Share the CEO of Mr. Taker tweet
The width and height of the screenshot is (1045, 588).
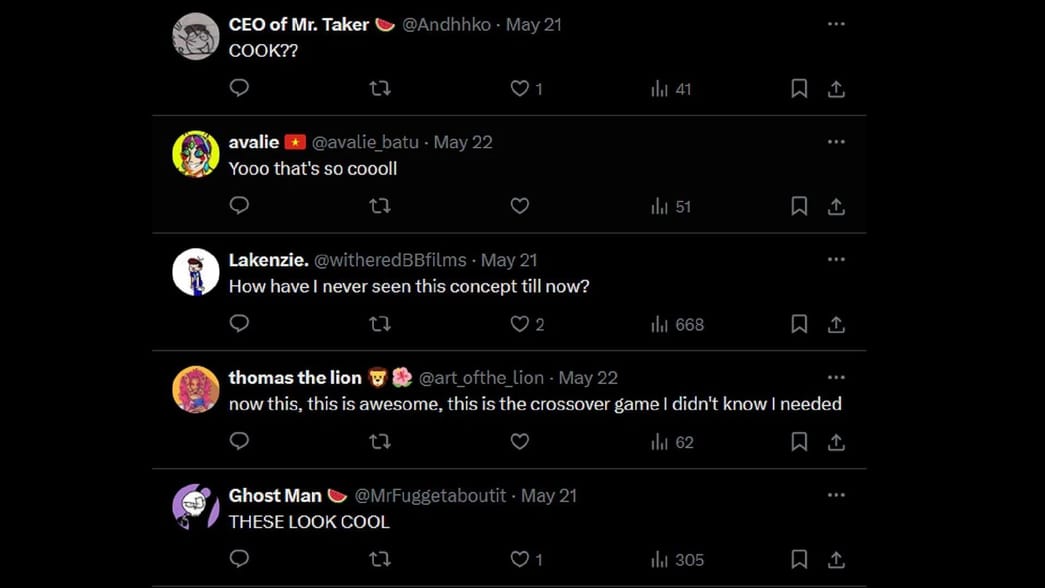click(836, 89)
